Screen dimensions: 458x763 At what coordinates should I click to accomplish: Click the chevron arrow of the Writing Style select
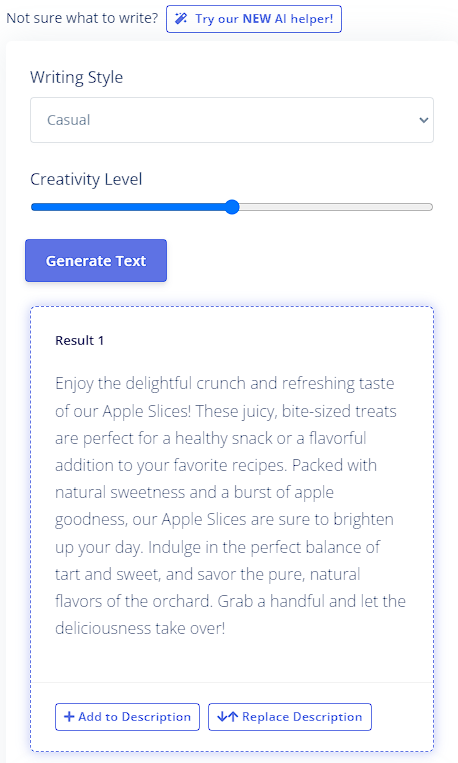pos(423,120)
